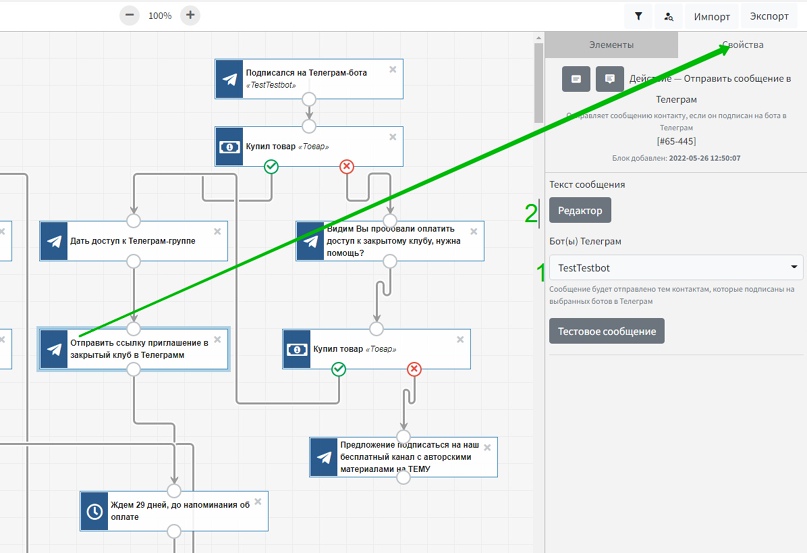Select the Telegram icon on 'Дать доступ к Телеграм-группе' block
Image resolution: width=807 pixels, height=553 pixels.
tap(54, 241)
